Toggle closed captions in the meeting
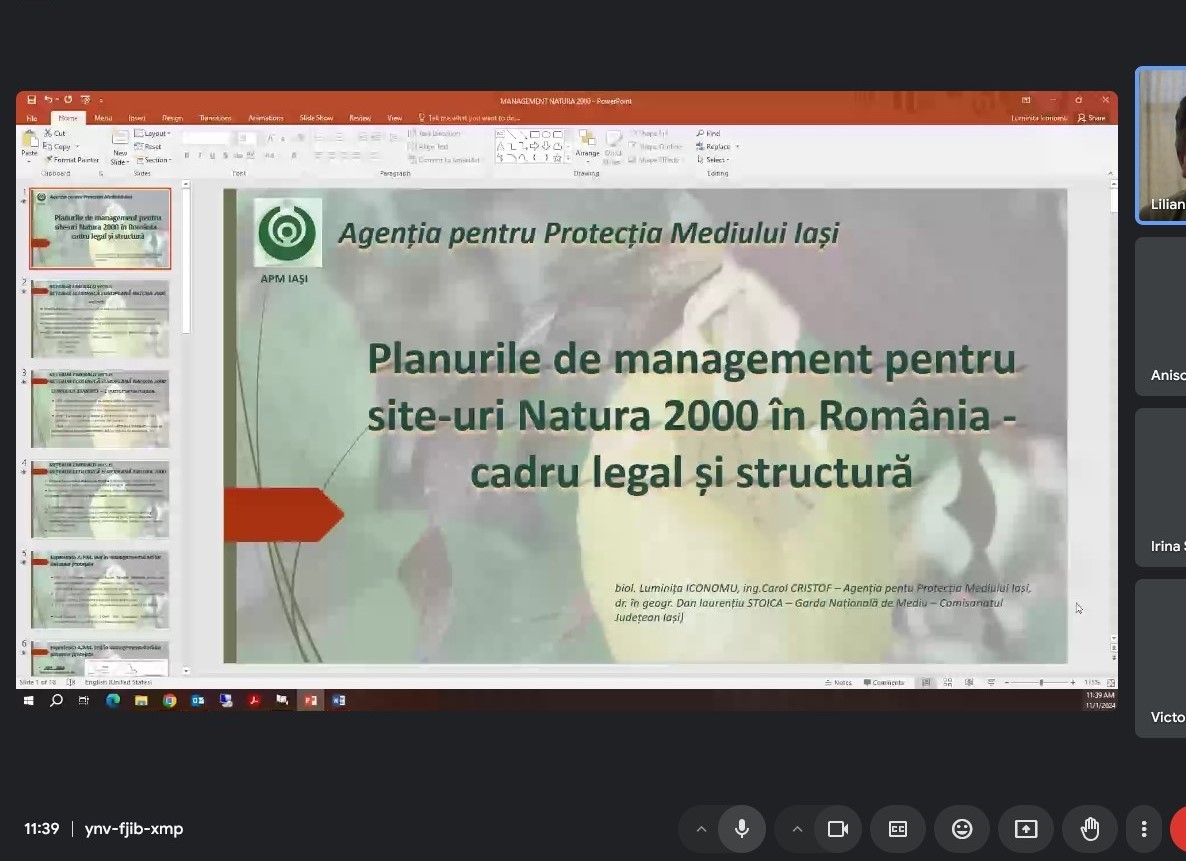This screenshot has width=1186, height=861. click(x=898, y=829)
